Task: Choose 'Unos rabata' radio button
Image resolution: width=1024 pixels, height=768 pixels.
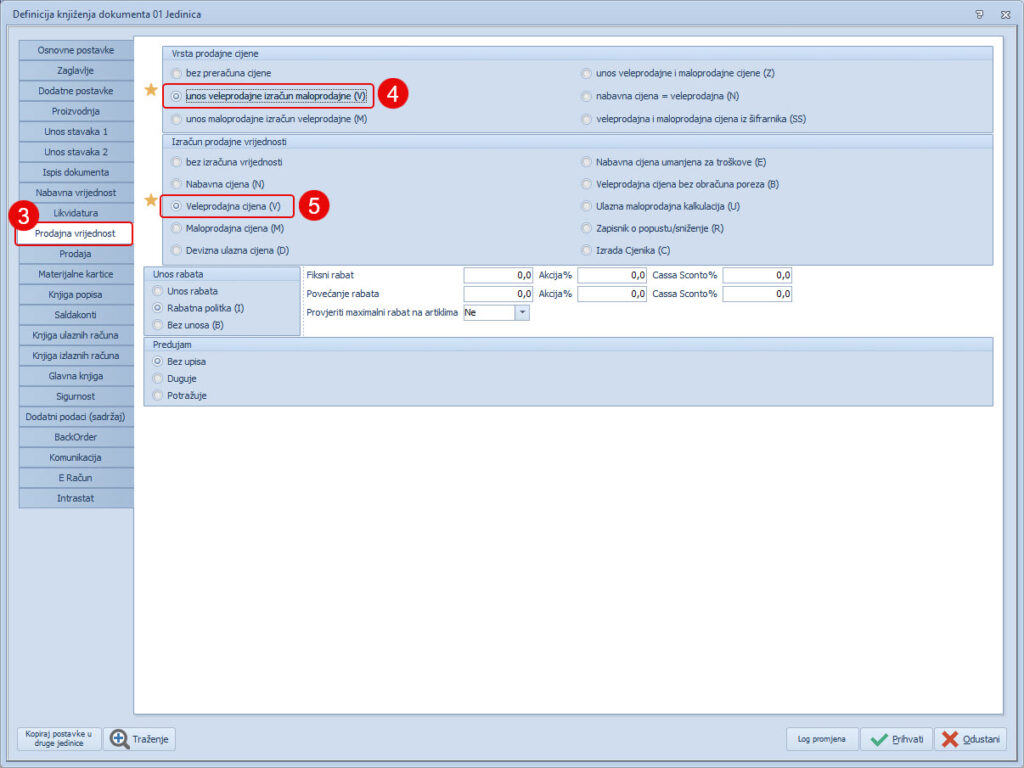Action: click(x=157, y=291)
